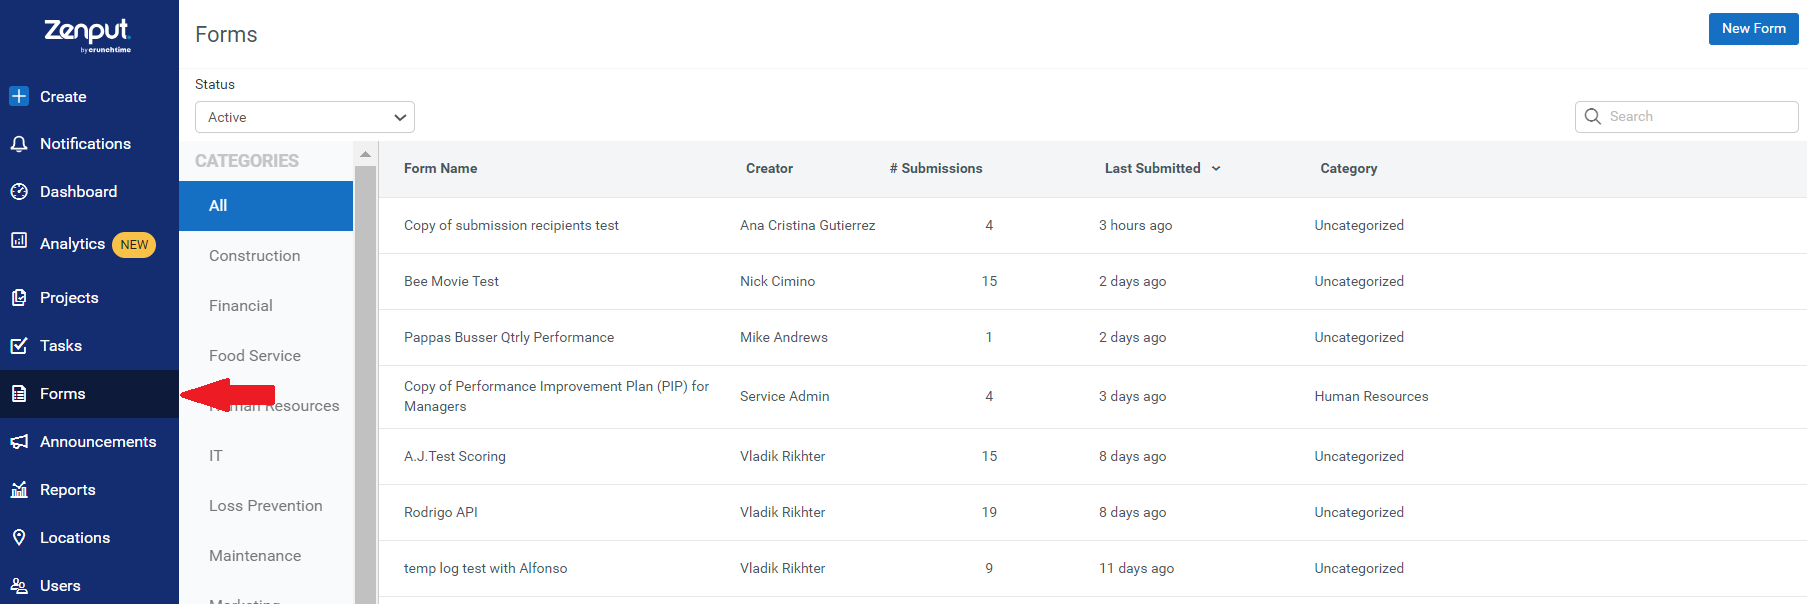Image resolution: width=1807 pixels, height=604 pixels.
Task: Expand the Active status dropdown
Action: (305, 117)
